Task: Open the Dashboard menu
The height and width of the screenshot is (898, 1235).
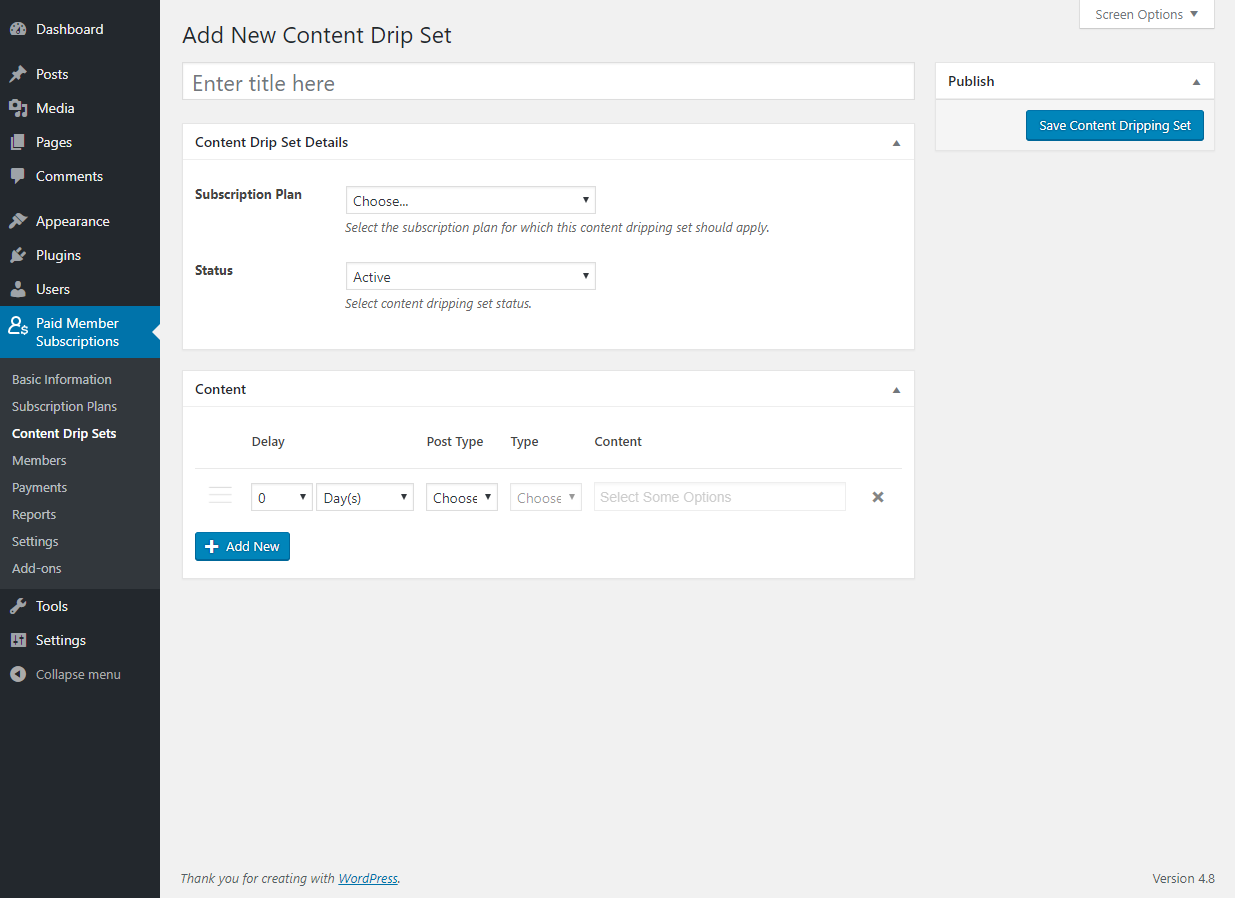Action: point(80,29)
